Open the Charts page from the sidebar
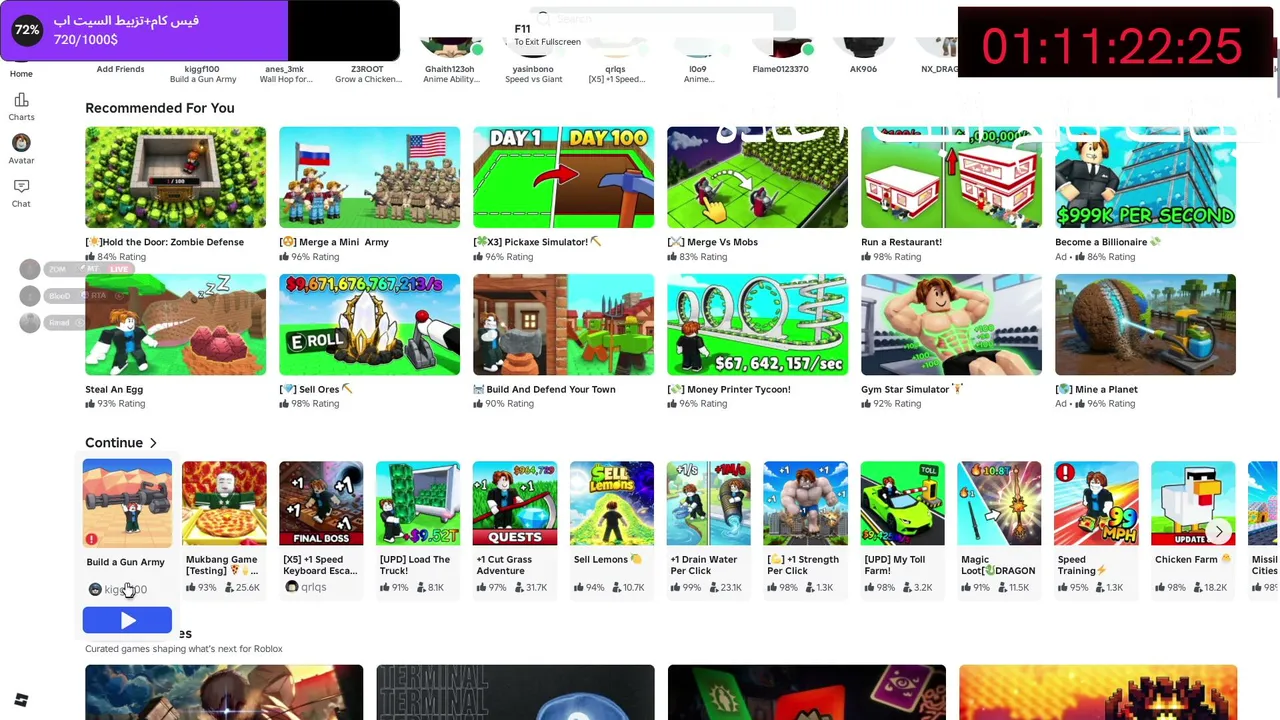This screenshot has height=720, width=1280. click(21, 106)
